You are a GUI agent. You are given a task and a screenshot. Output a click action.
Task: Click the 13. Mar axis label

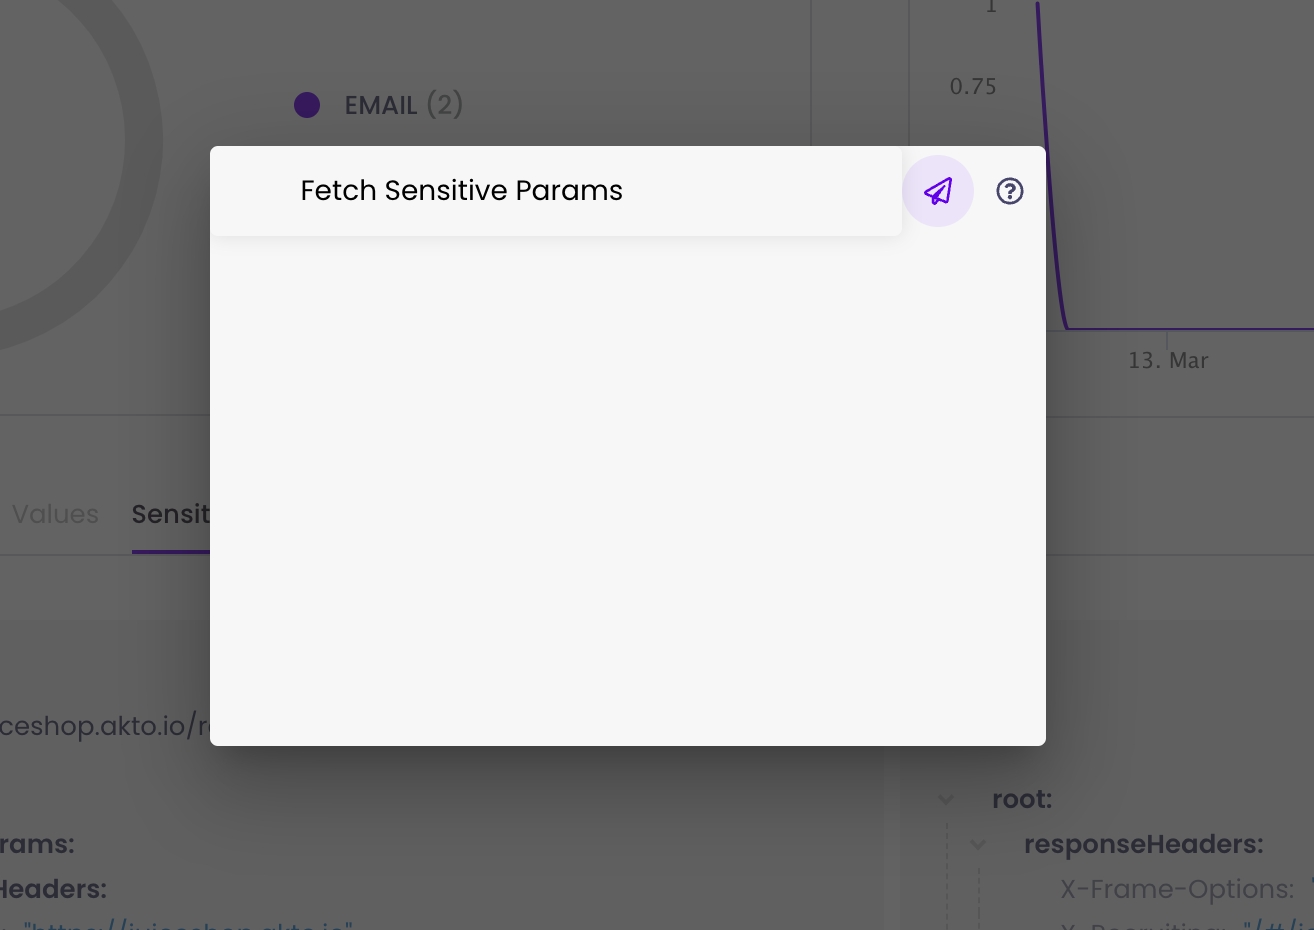click(1168, 361)
